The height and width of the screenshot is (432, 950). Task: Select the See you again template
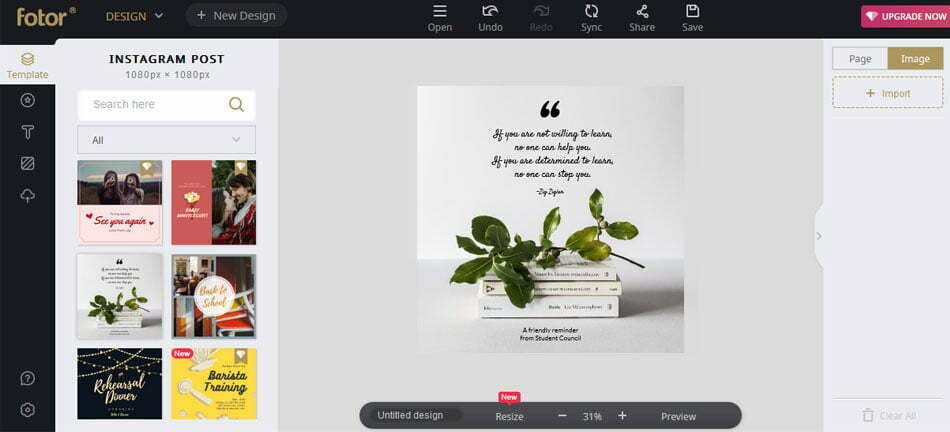(x=120, y=202)
